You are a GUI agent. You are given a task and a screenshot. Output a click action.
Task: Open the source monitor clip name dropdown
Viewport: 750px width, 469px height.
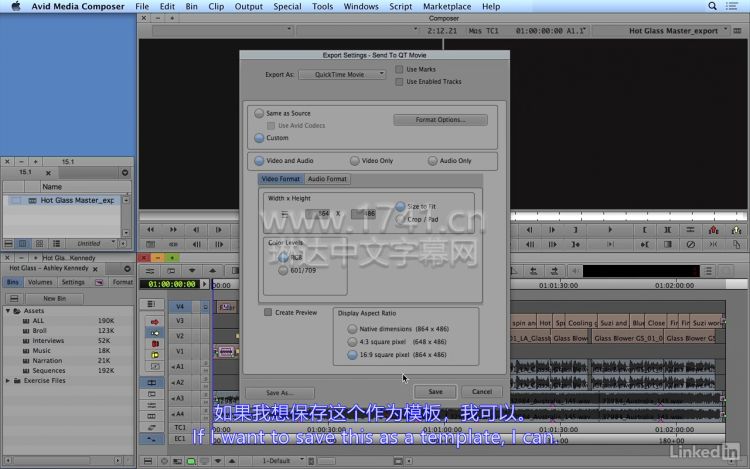[223, 31]
